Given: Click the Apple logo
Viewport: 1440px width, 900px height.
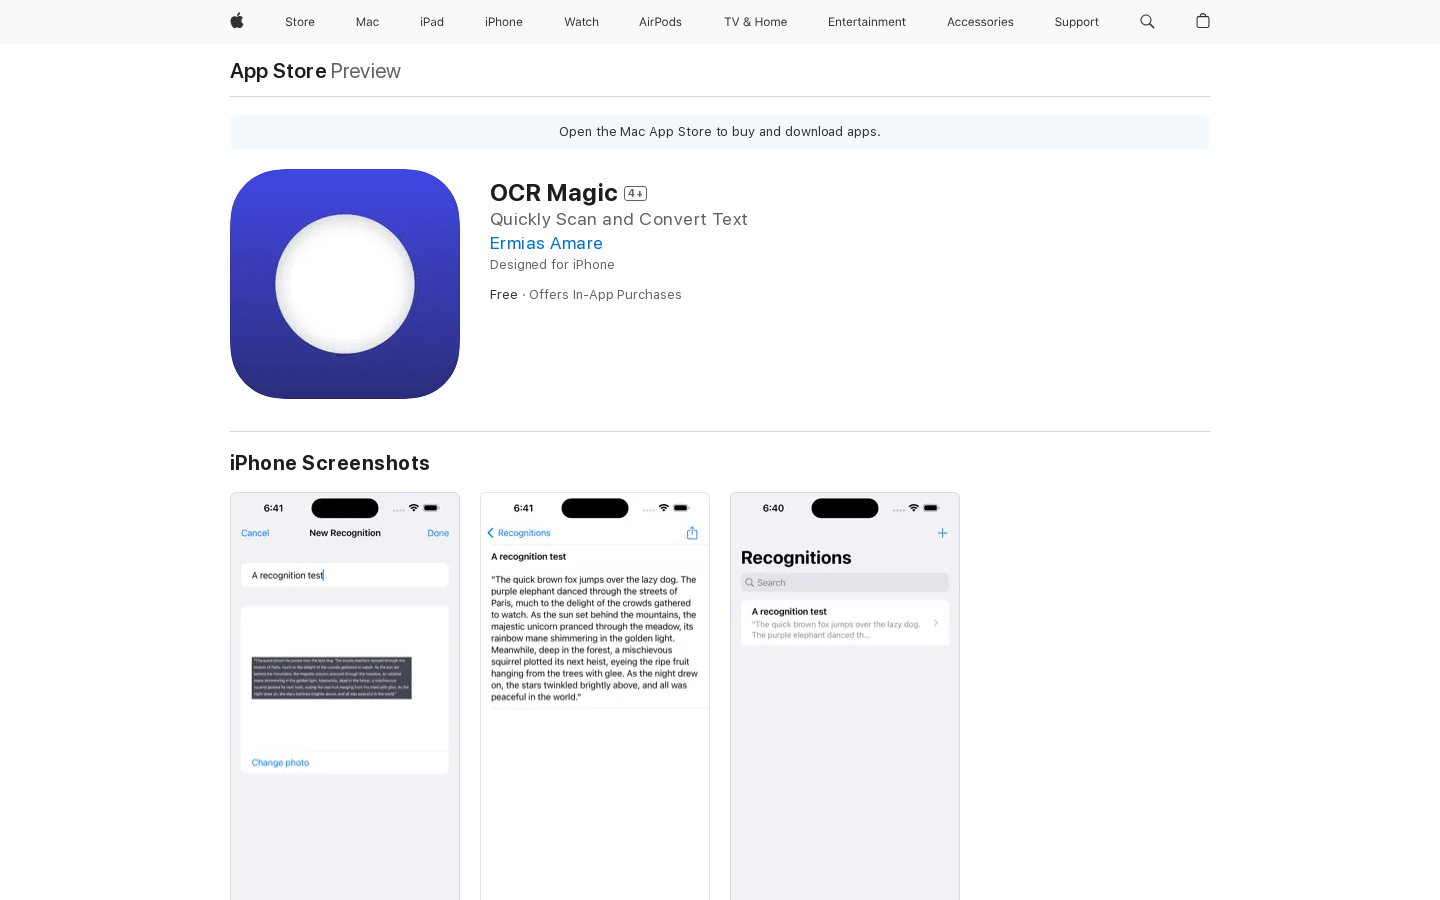Looking at the screenshot, I should coord(236,21).
